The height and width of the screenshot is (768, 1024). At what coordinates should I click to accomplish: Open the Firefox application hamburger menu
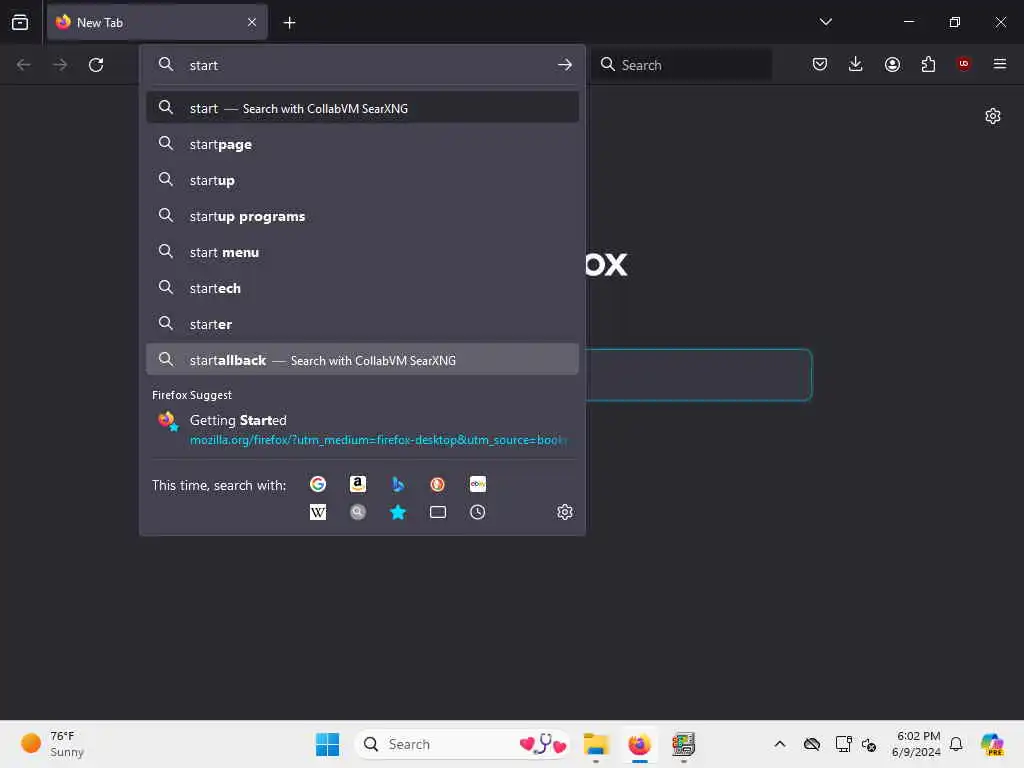(999, 64)
